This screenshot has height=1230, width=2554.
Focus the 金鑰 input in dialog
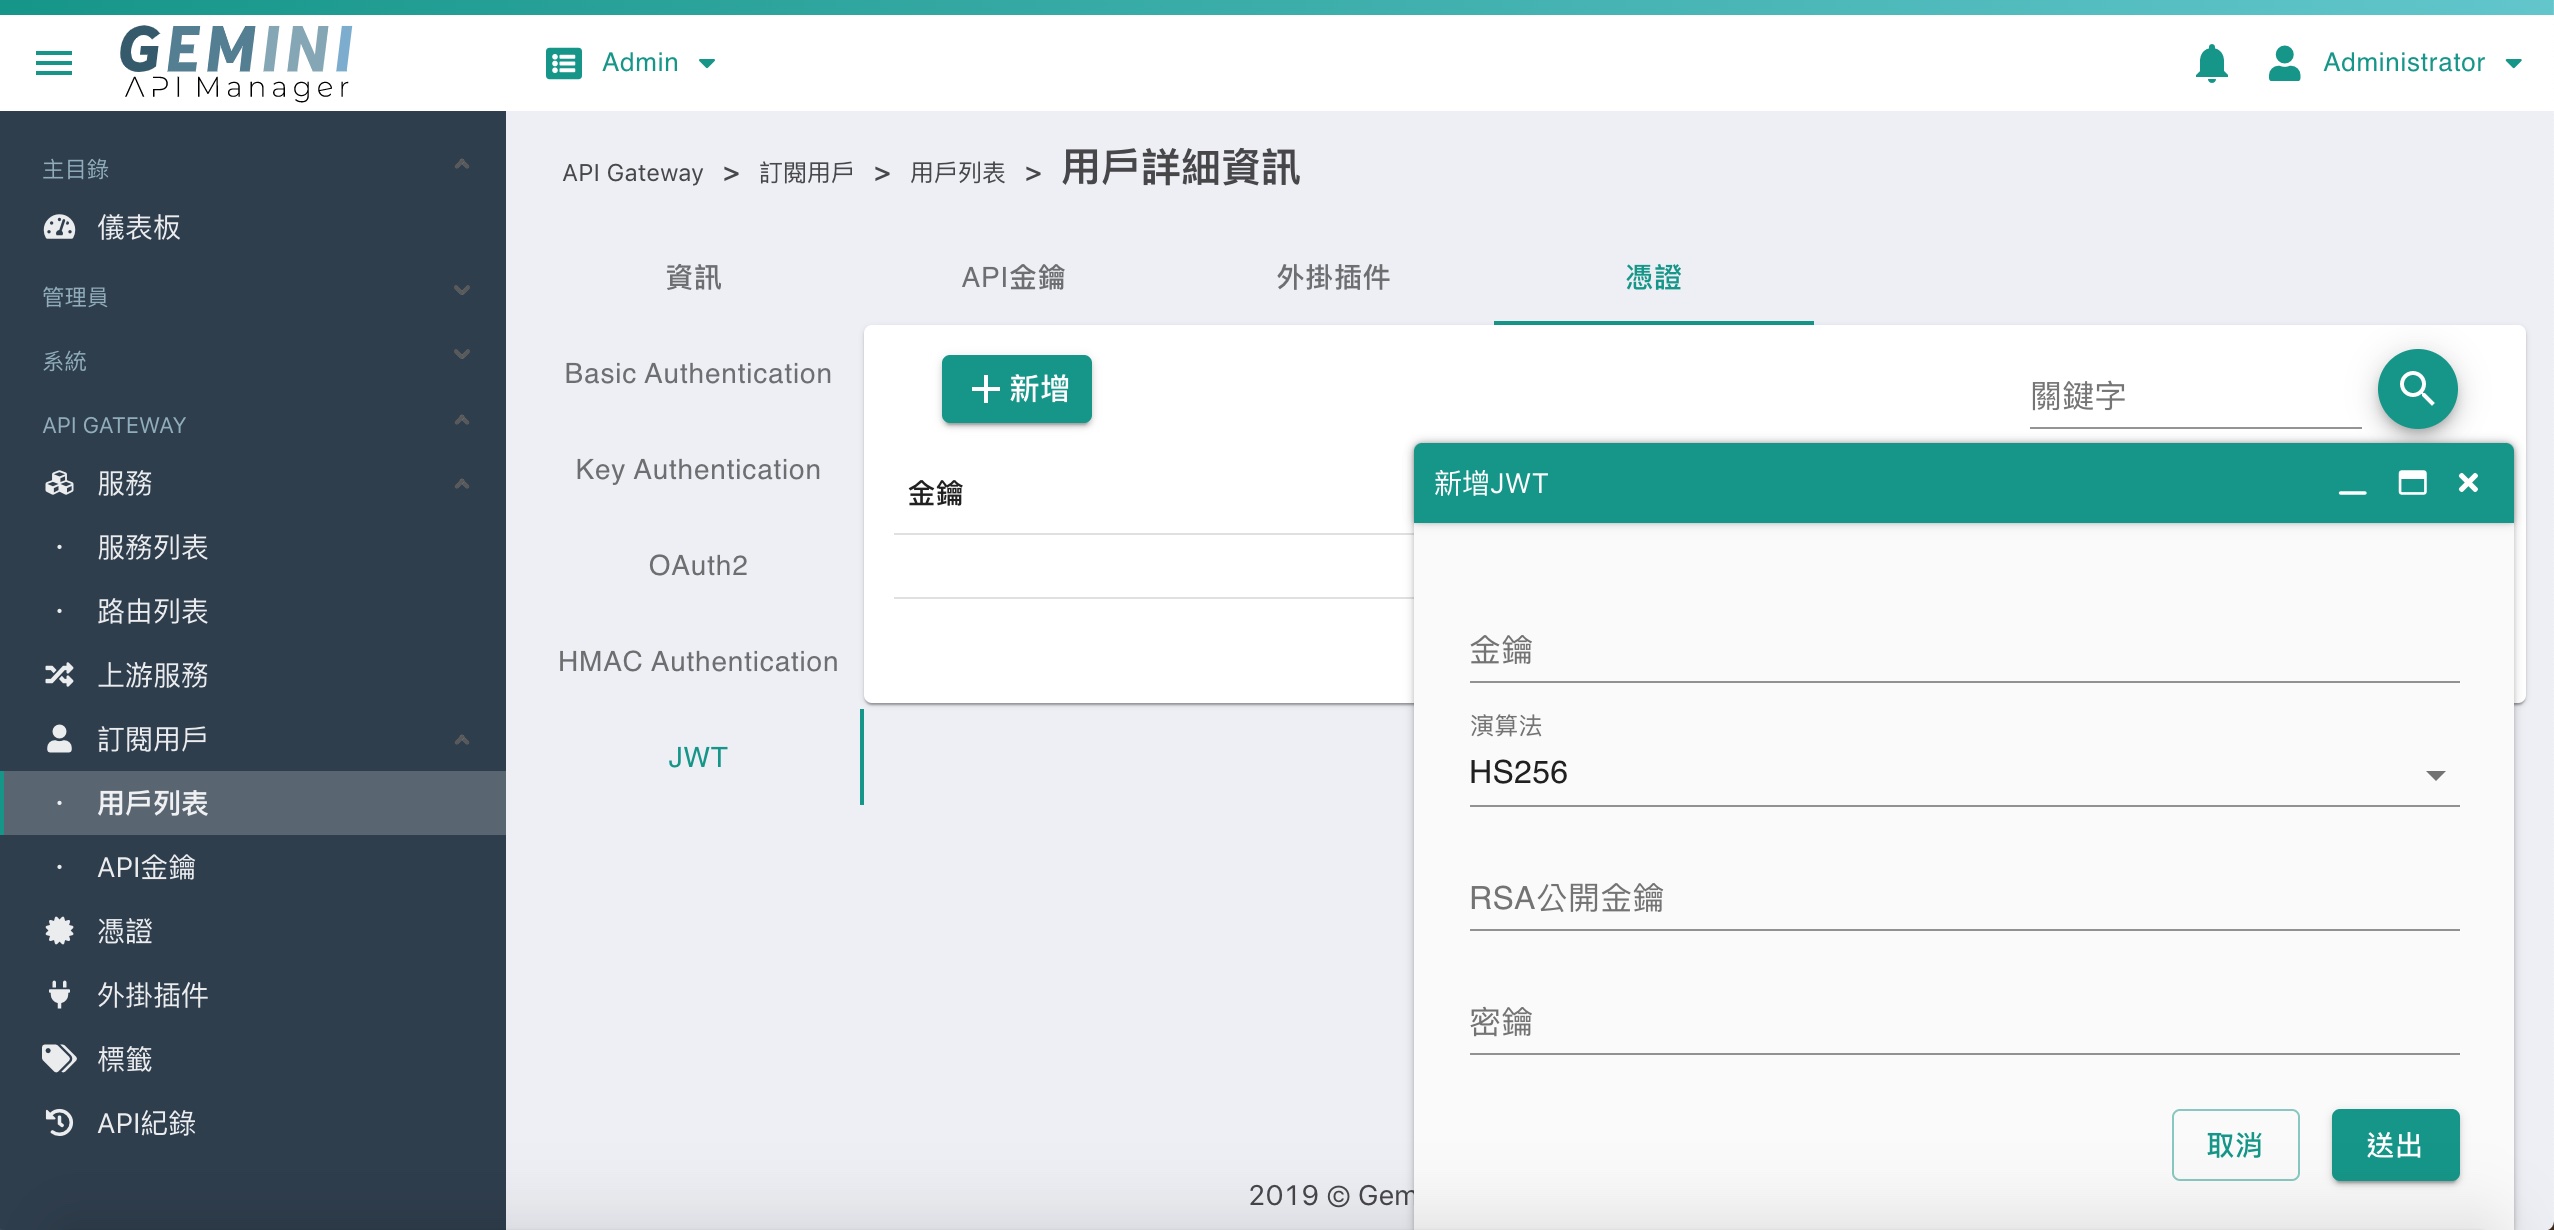point(1964,651)
